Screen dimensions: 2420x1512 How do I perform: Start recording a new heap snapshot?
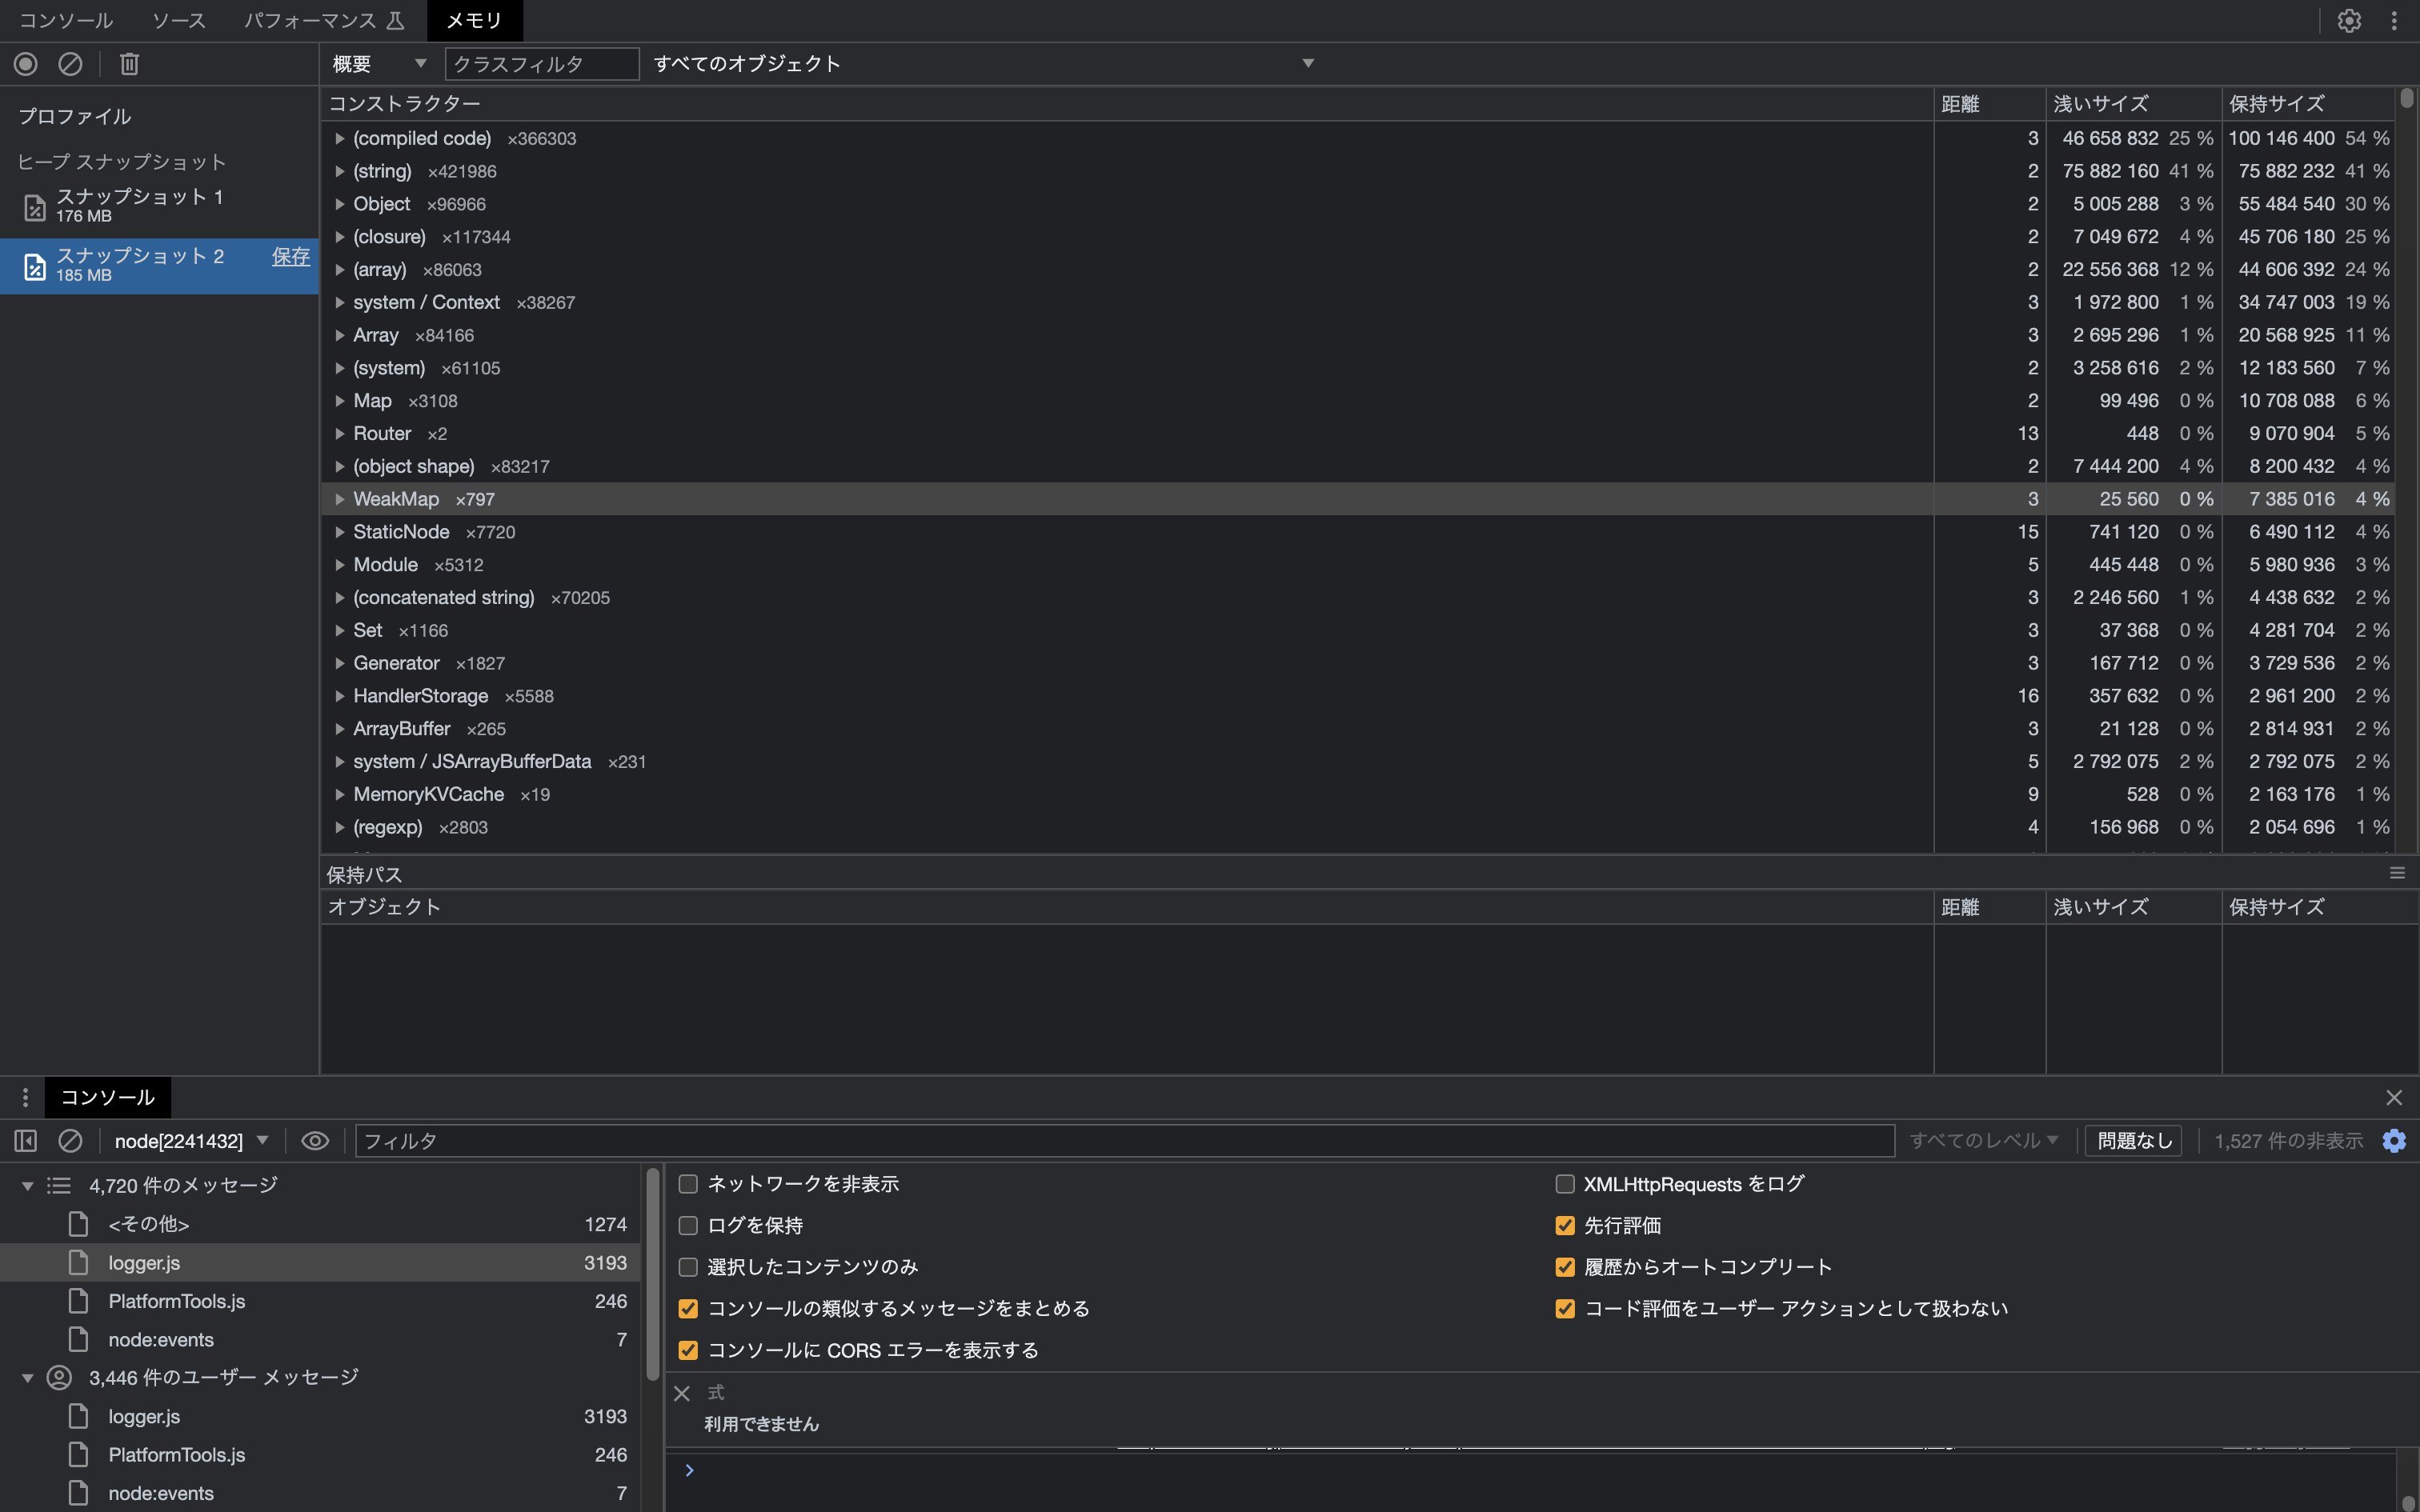(25, 63)
